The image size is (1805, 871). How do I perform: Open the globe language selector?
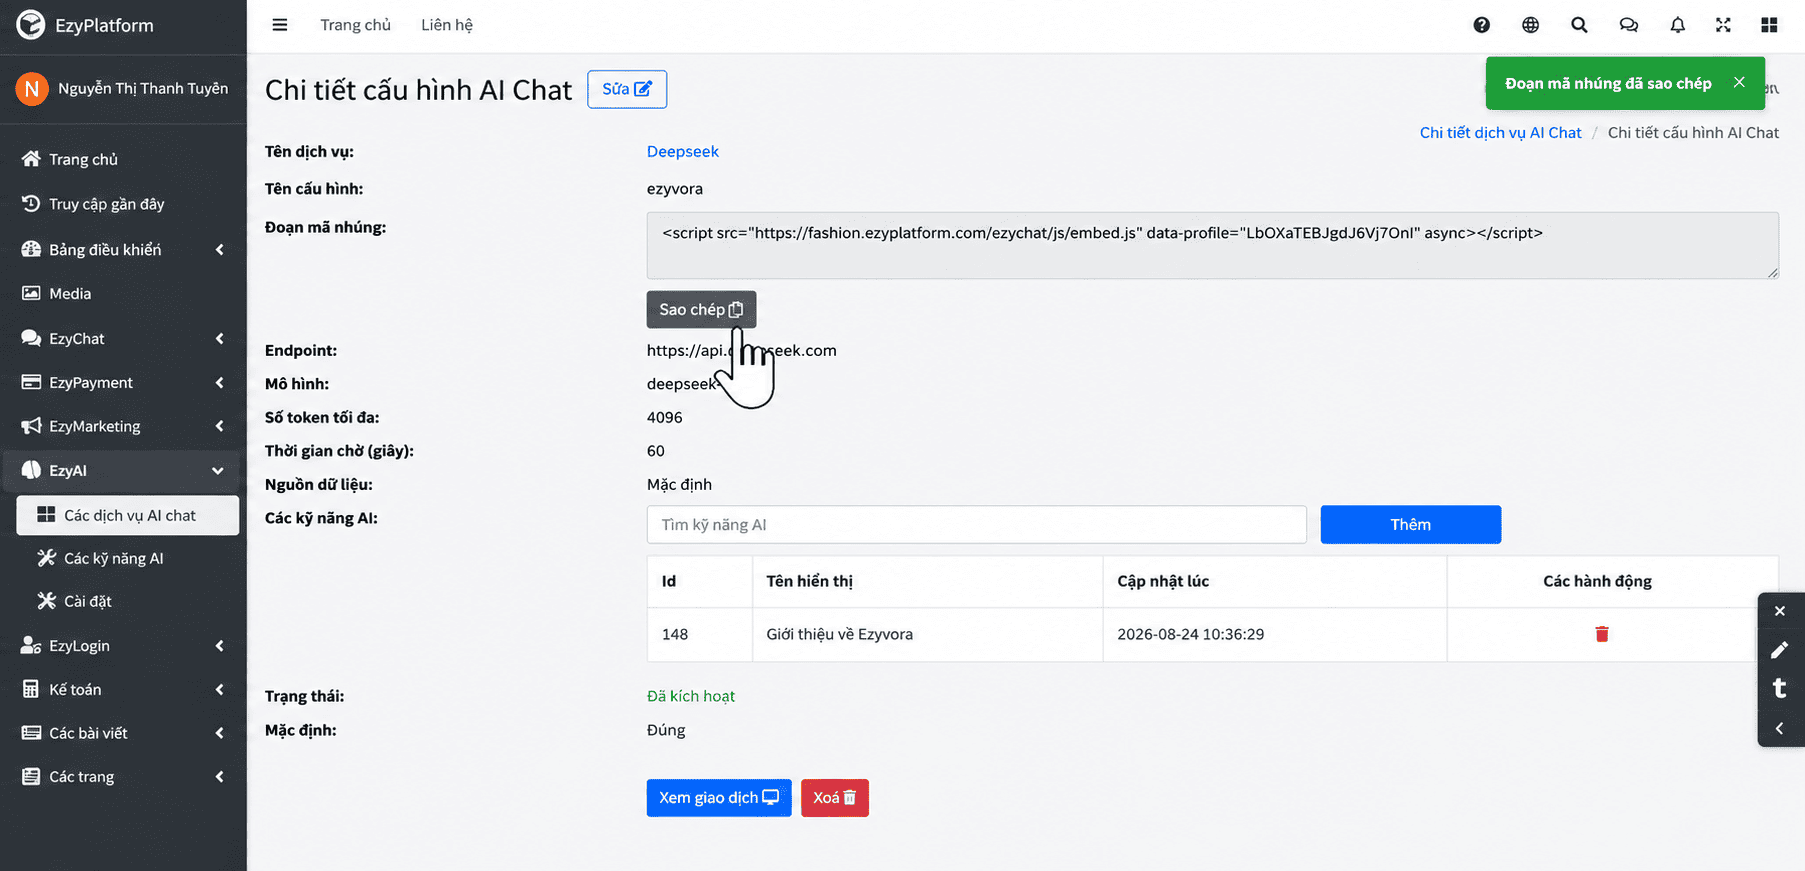pos(1530,25)
